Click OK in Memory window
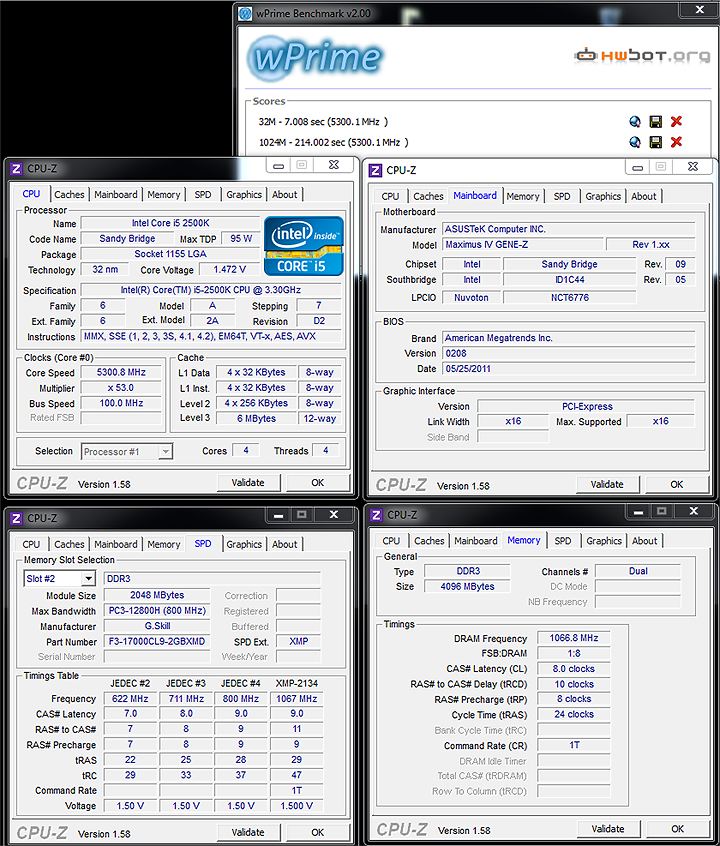Screen dimensions: 720x846 (678, 829)
